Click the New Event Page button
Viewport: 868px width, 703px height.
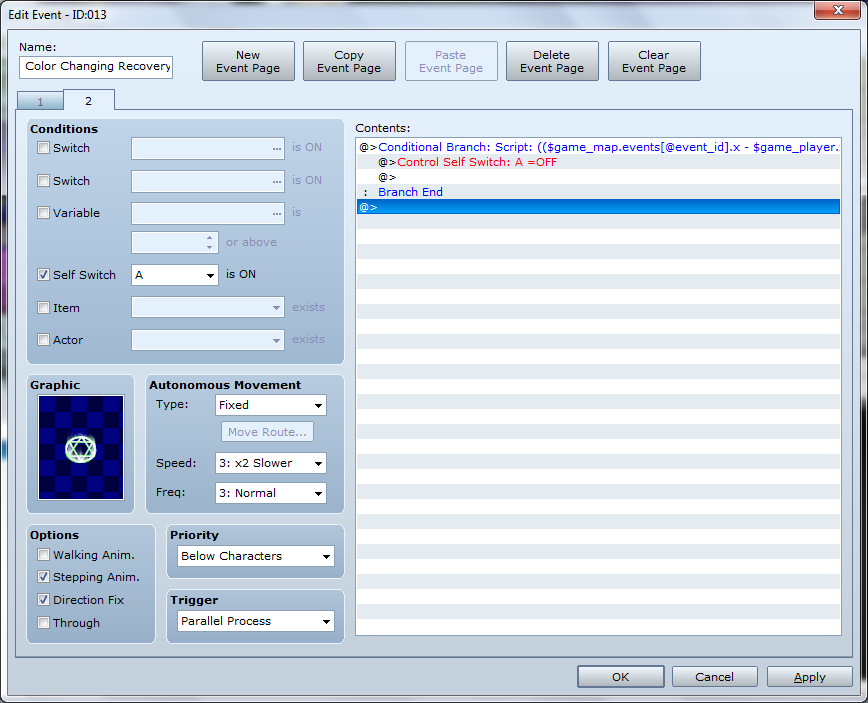click(x=248, y=61)
